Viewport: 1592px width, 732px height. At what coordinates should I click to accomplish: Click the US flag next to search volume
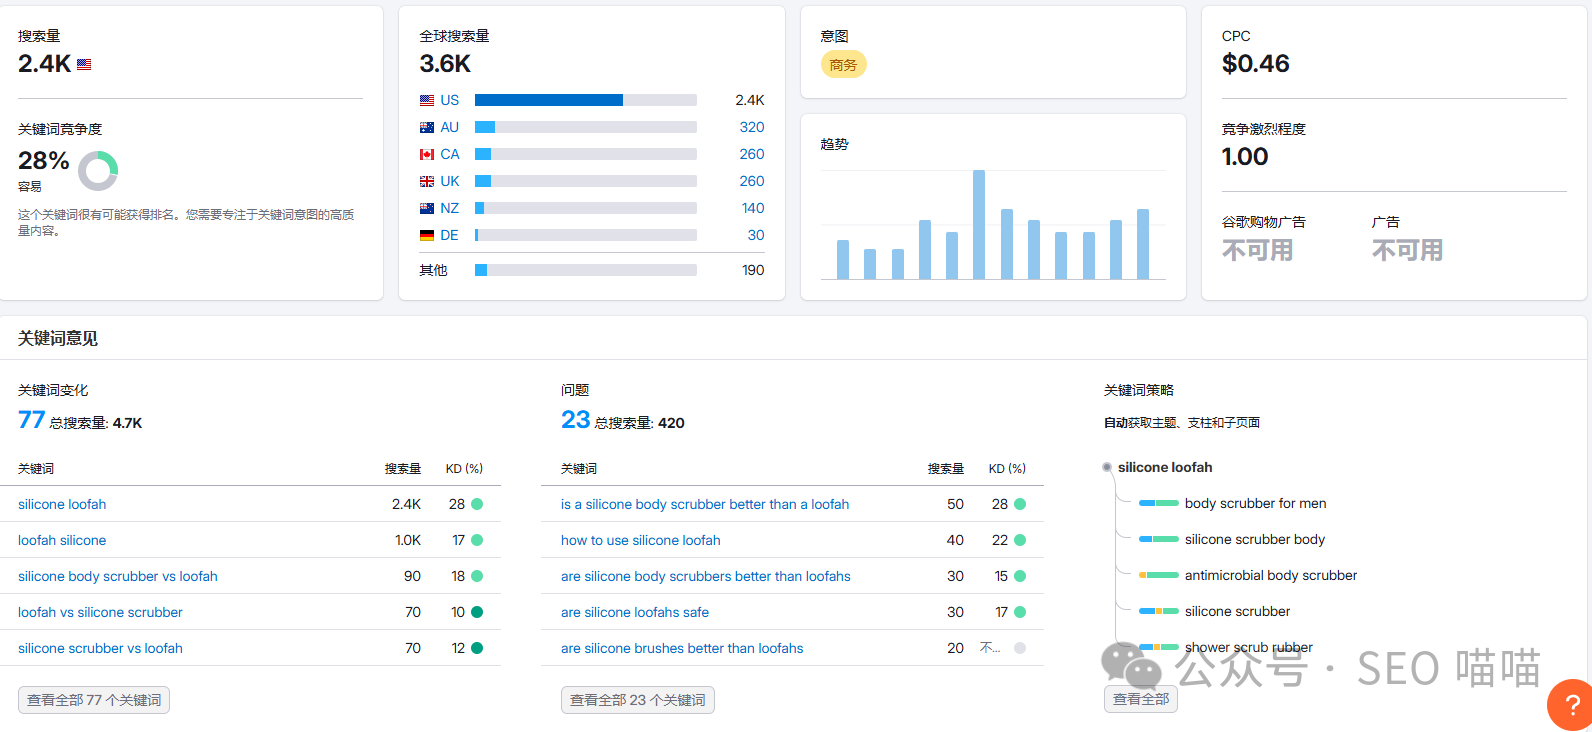tap(84, 64)
